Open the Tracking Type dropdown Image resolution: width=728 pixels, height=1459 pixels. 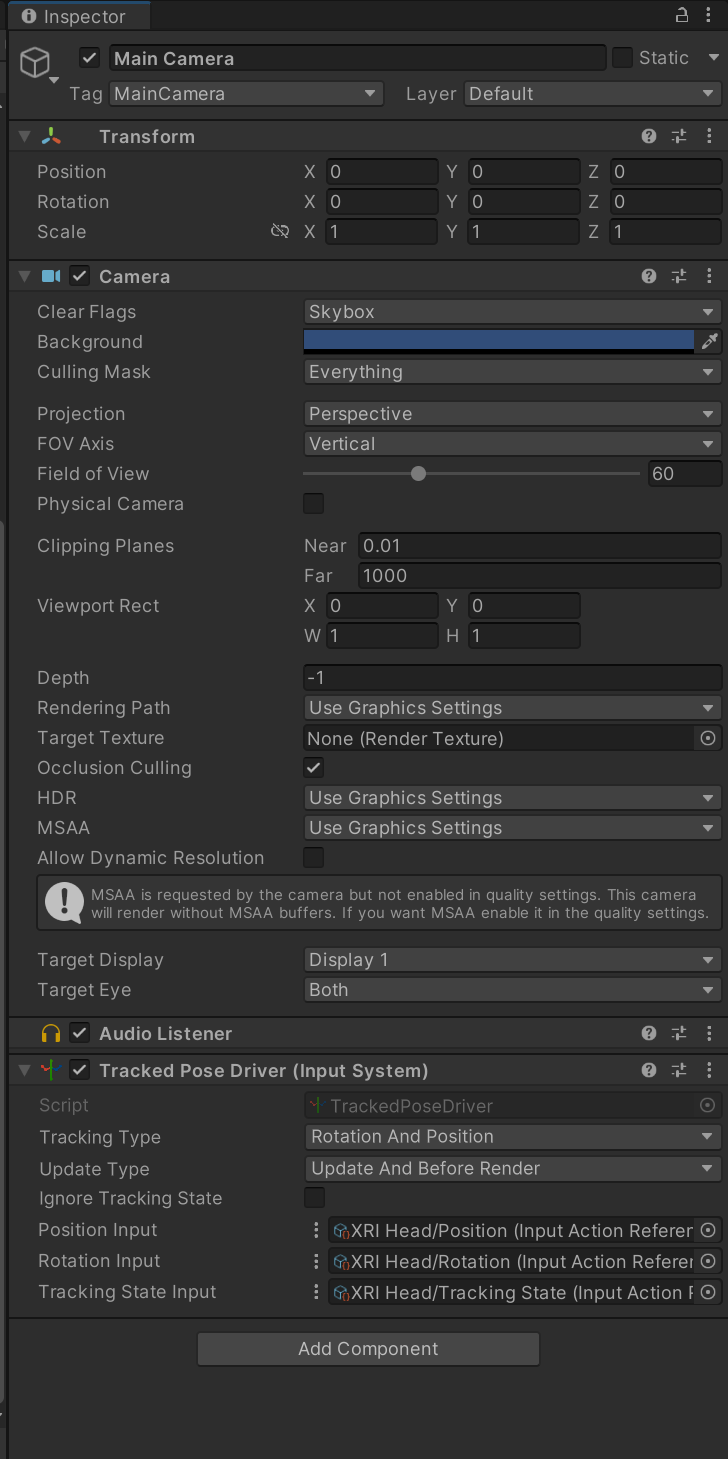pos(512,1137)
